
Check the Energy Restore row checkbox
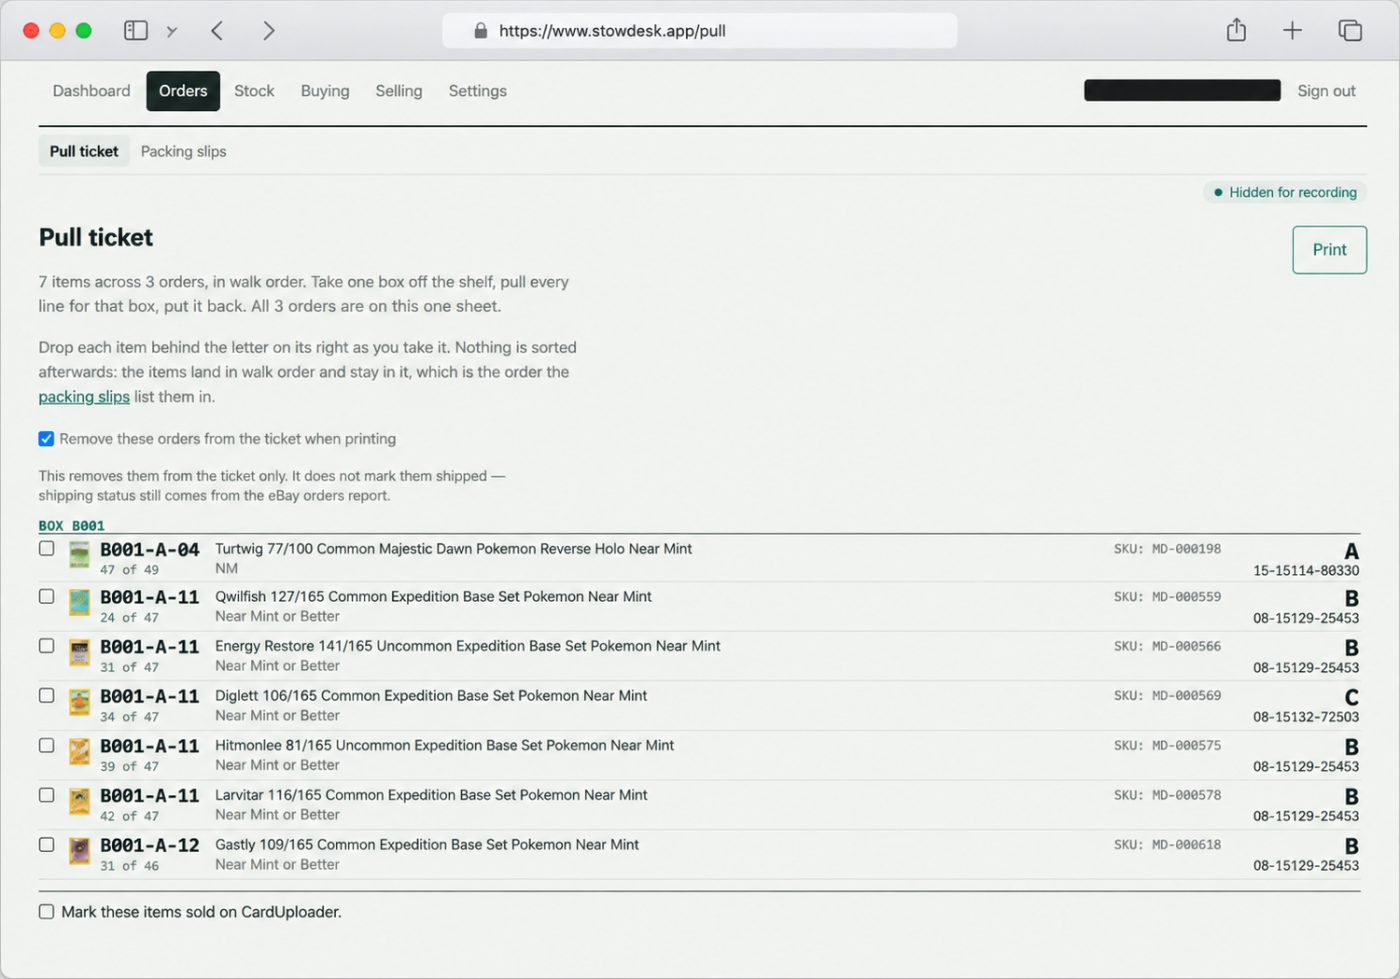(x=47, y=646)
